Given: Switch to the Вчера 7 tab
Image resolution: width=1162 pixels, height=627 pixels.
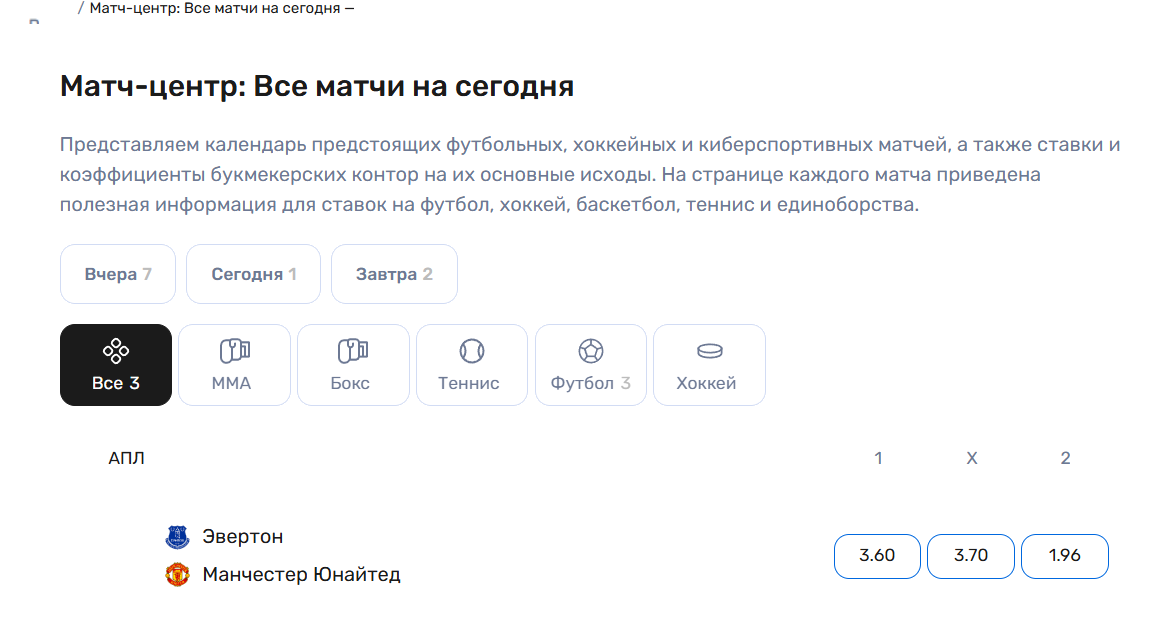Looking at the screenshot, I should point(117,273).
